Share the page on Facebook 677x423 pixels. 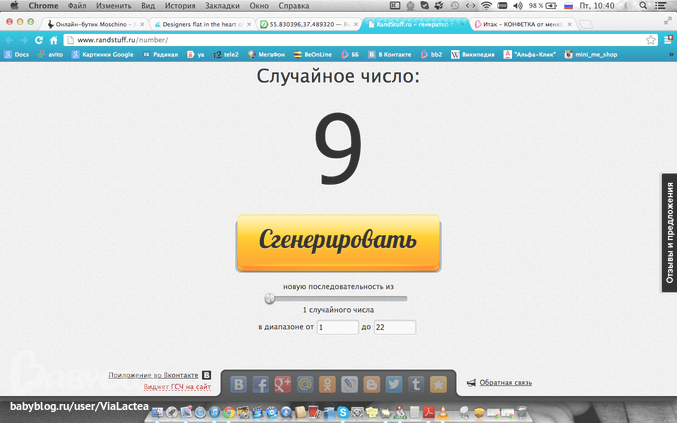[261, 383]
